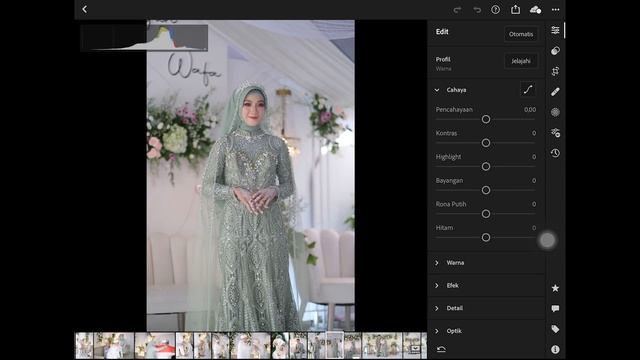Click the Profil Warna label

coord(443,64)
